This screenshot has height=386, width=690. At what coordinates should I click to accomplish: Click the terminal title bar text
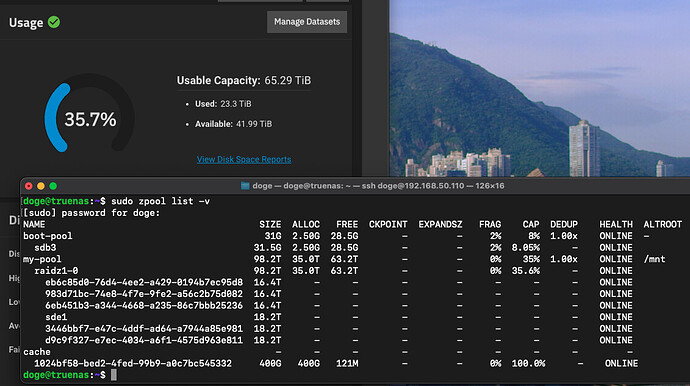coord(378,186)
